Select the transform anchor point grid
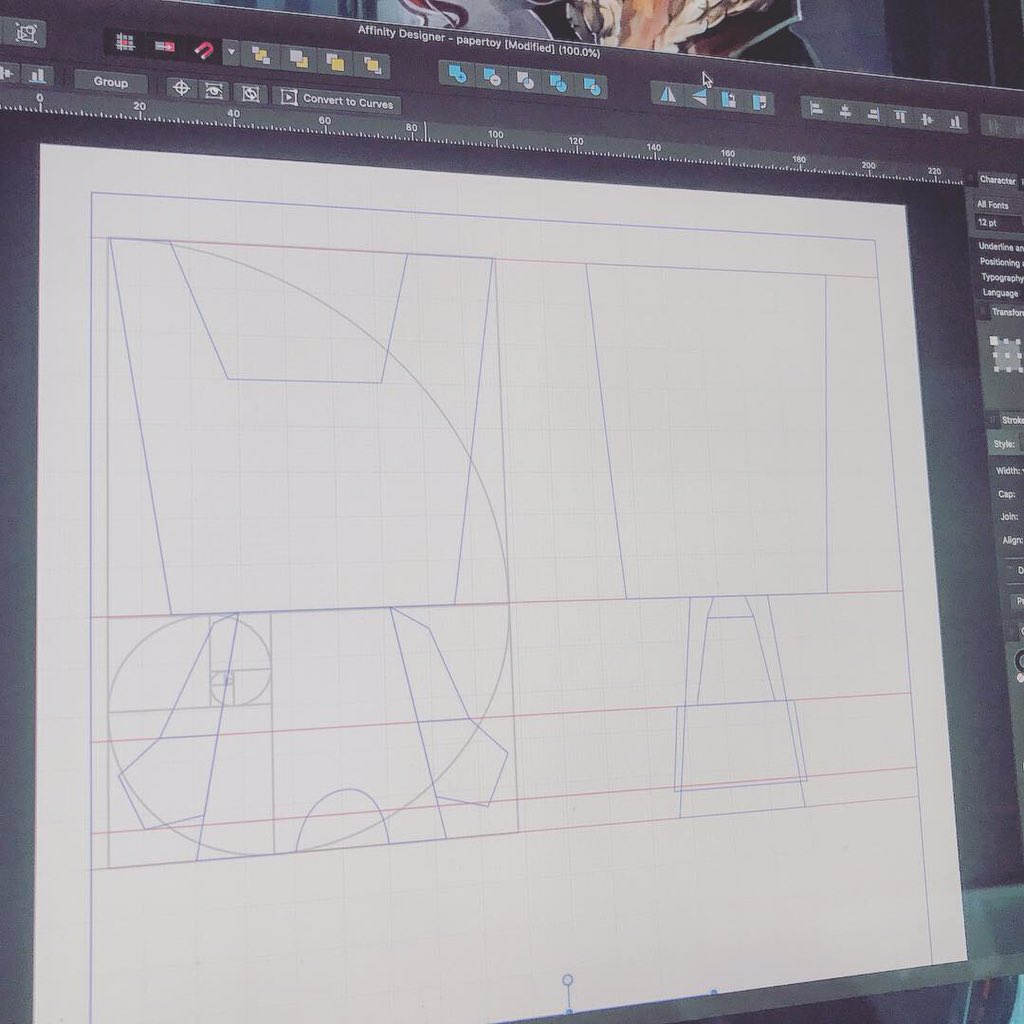This screenshot has width=1024, height=1024. (1007, 355)
